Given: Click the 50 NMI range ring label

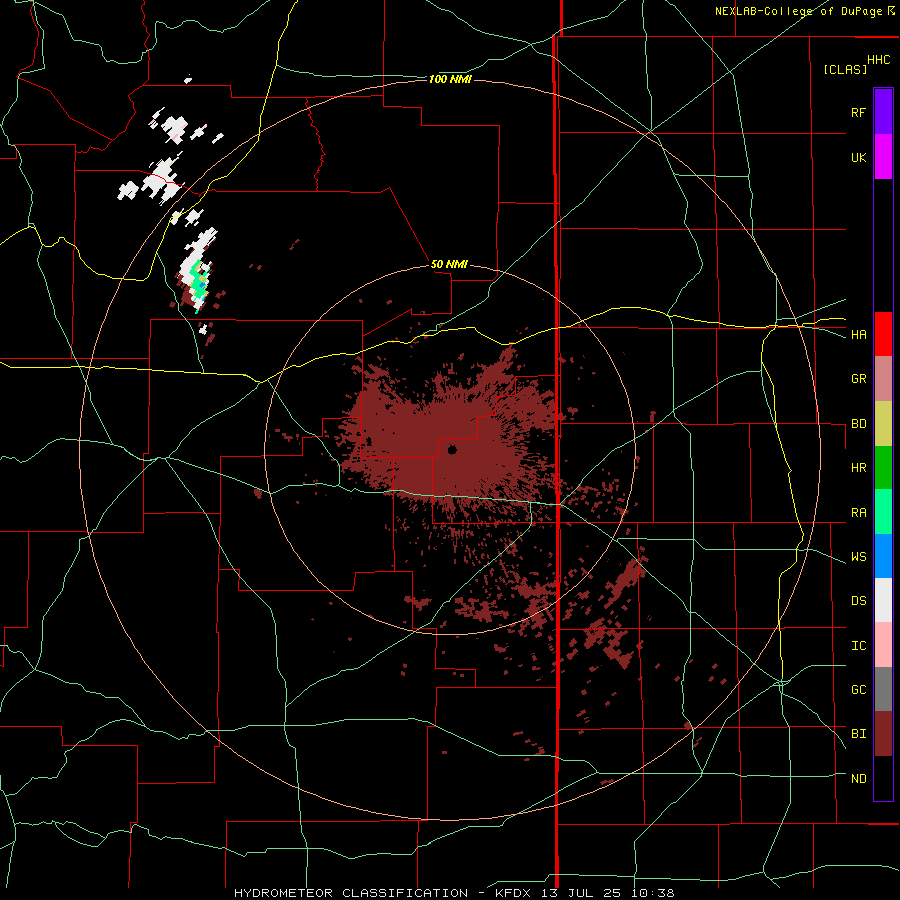Looking at the screenshot, I should 449,264.
